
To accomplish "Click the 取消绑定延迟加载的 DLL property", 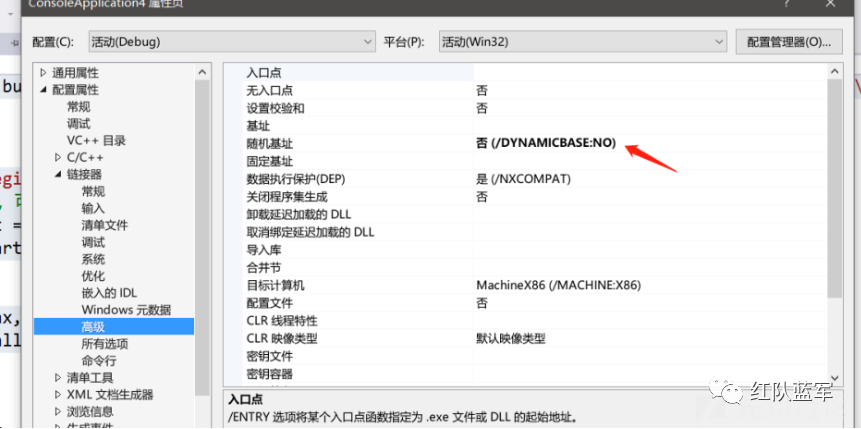I will (310, 232).
